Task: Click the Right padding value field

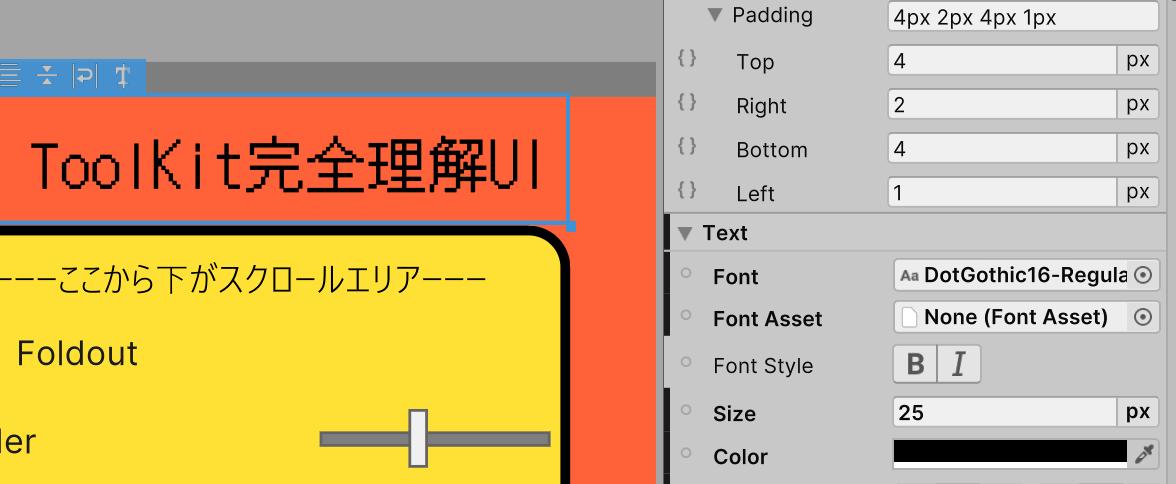Action: pos(1003,104)
